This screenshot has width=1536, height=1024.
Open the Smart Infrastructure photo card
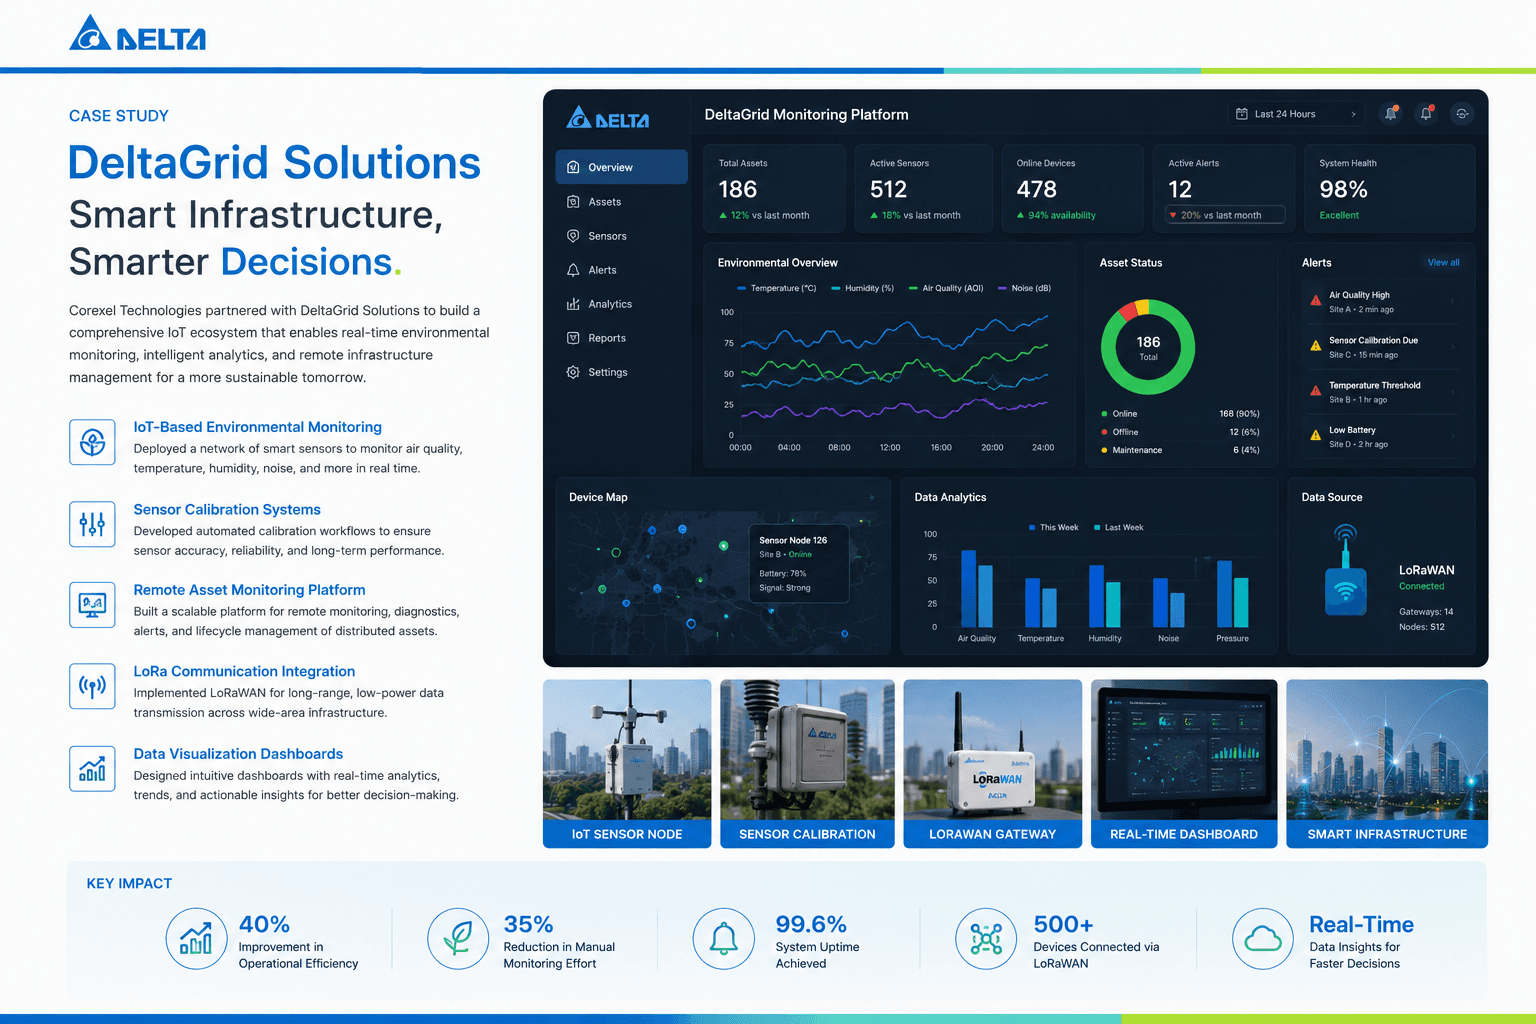[x=1387, y=764]
